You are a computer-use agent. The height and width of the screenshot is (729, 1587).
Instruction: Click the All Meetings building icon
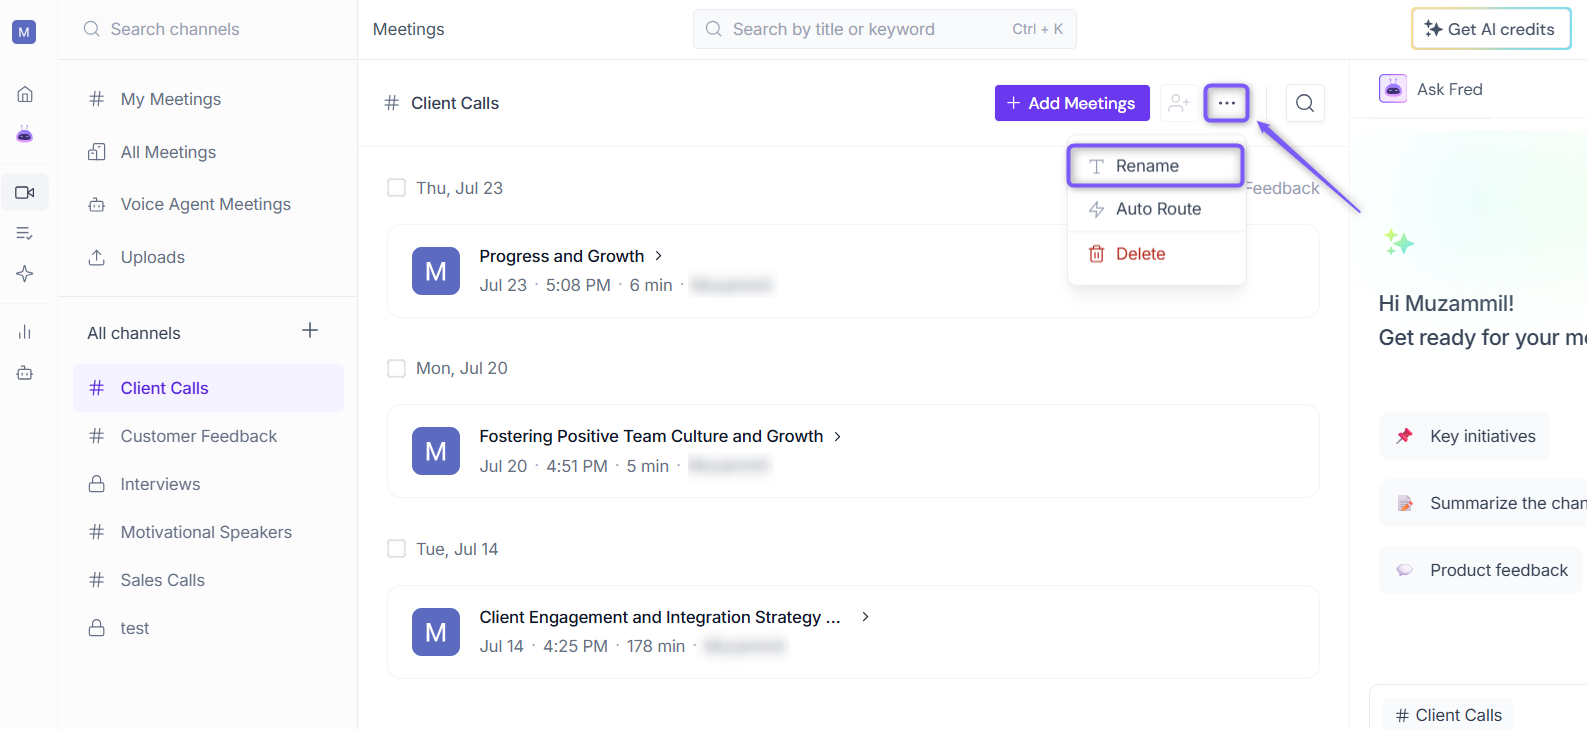click(97, 152)
